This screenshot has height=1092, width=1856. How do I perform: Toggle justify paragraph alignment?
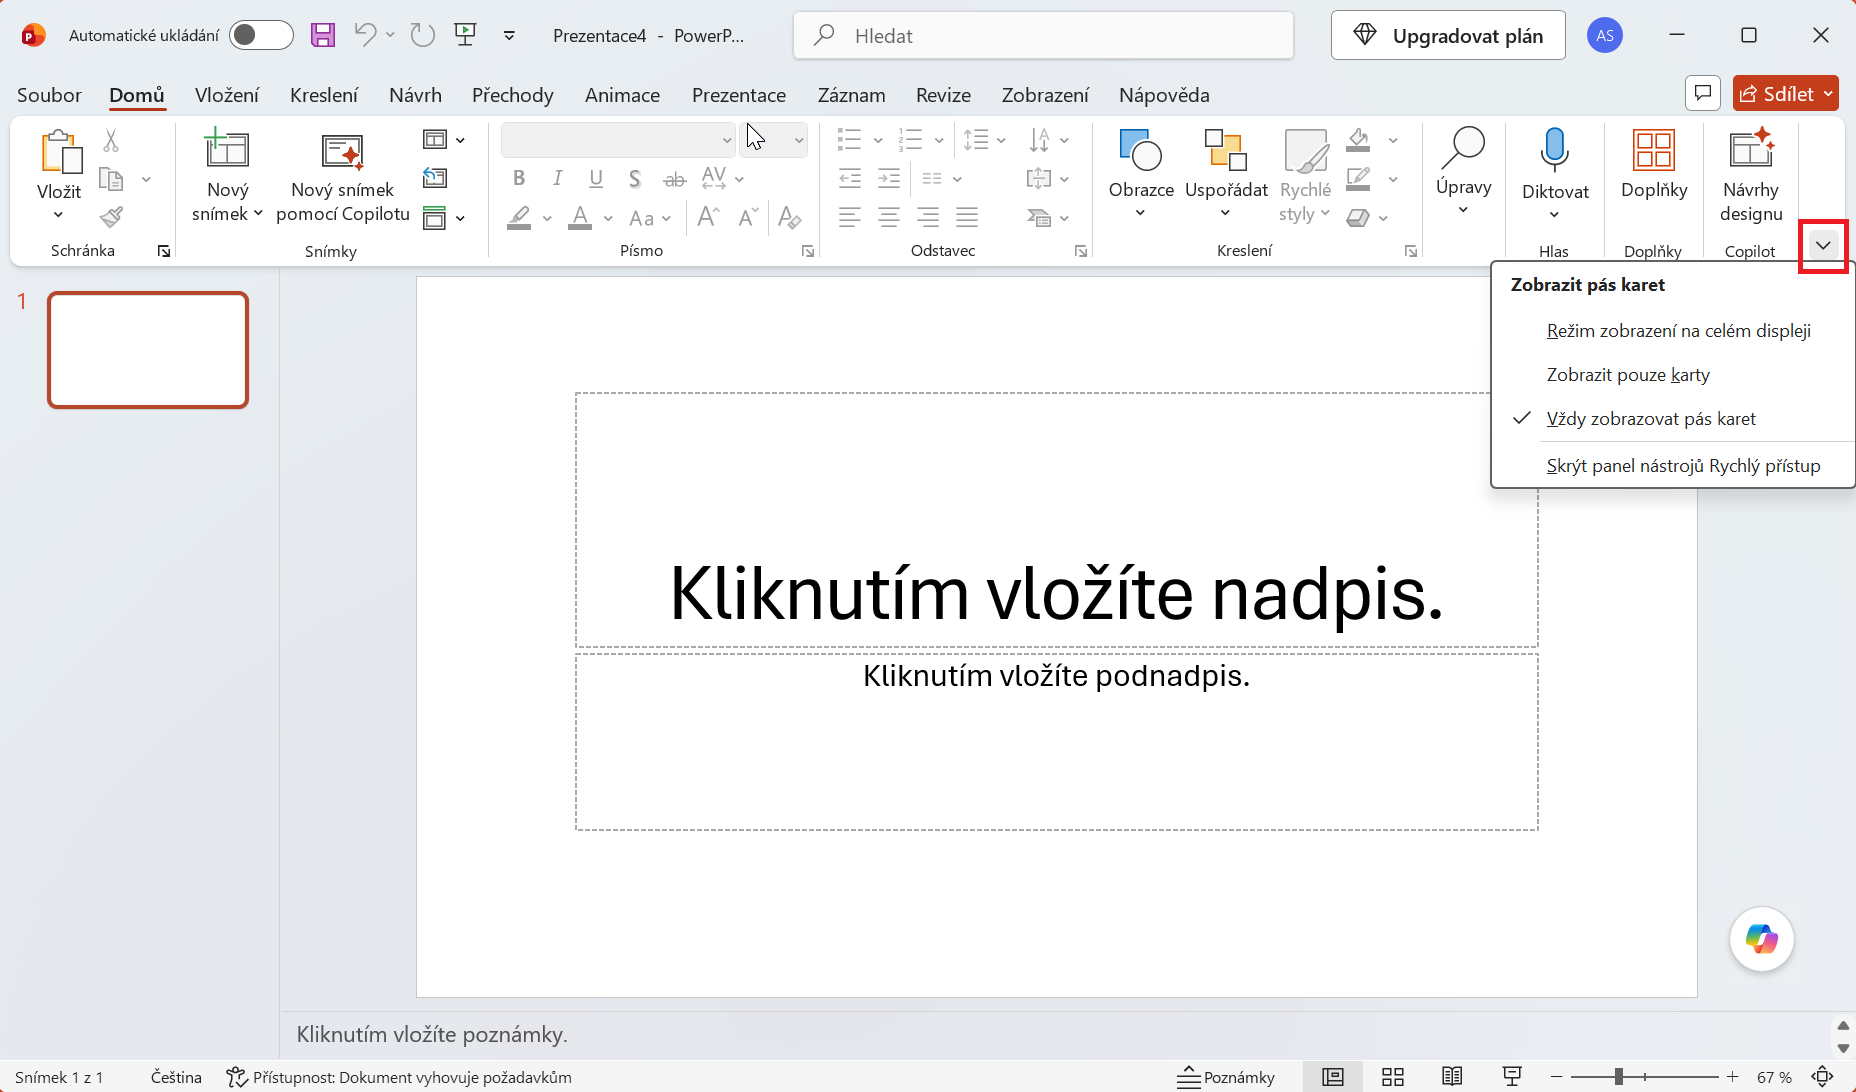tap(967, 217)
